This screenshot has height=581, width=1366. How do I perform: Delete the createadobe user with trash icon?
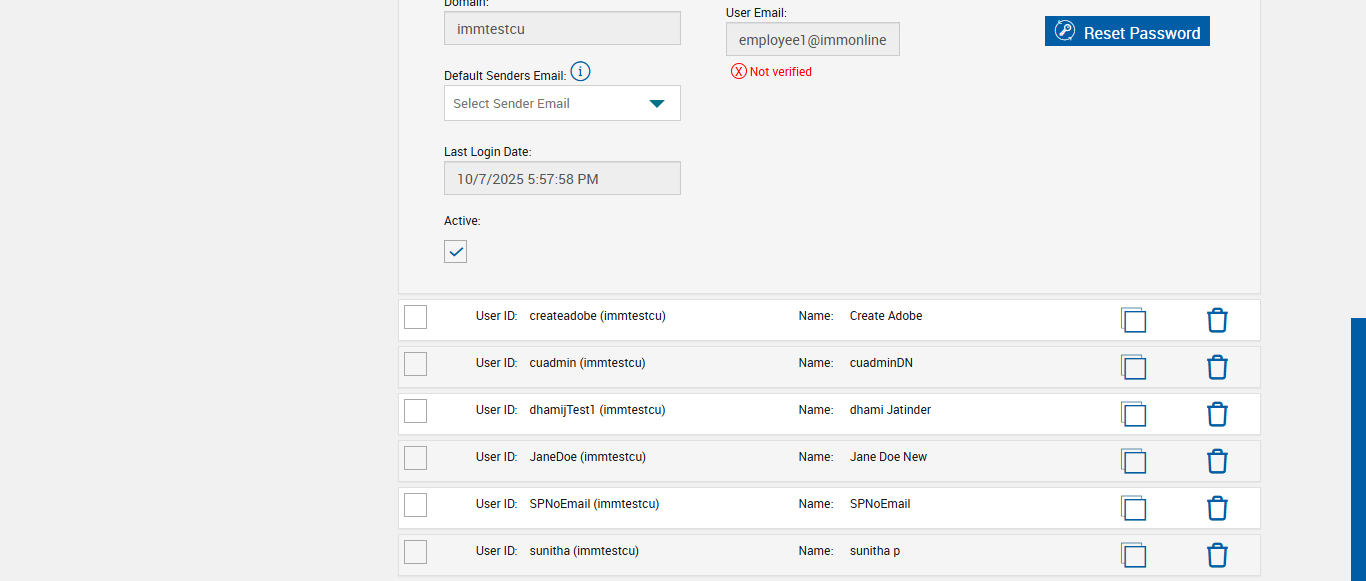pos(1216,320)
